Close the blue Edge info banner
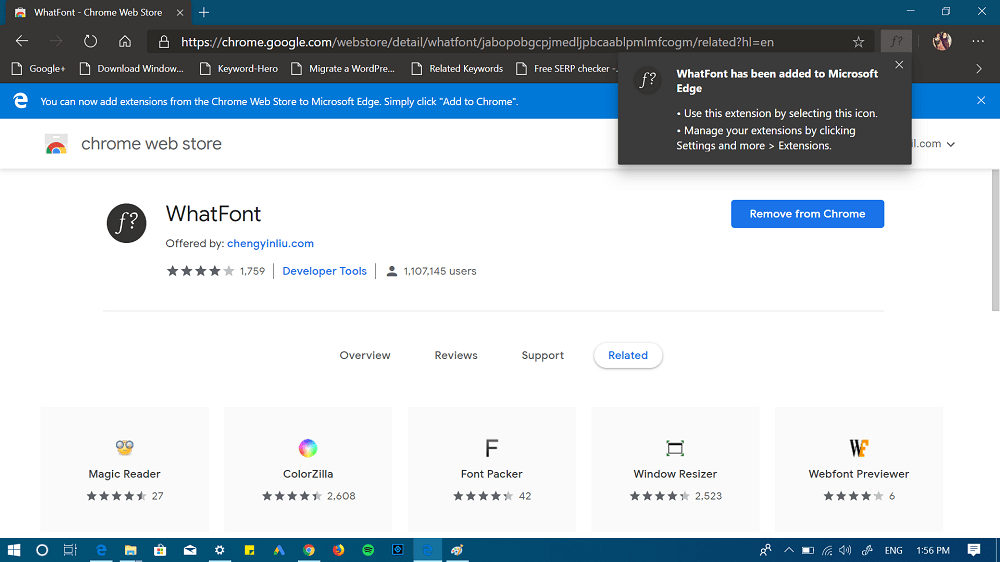 point(981,101)
